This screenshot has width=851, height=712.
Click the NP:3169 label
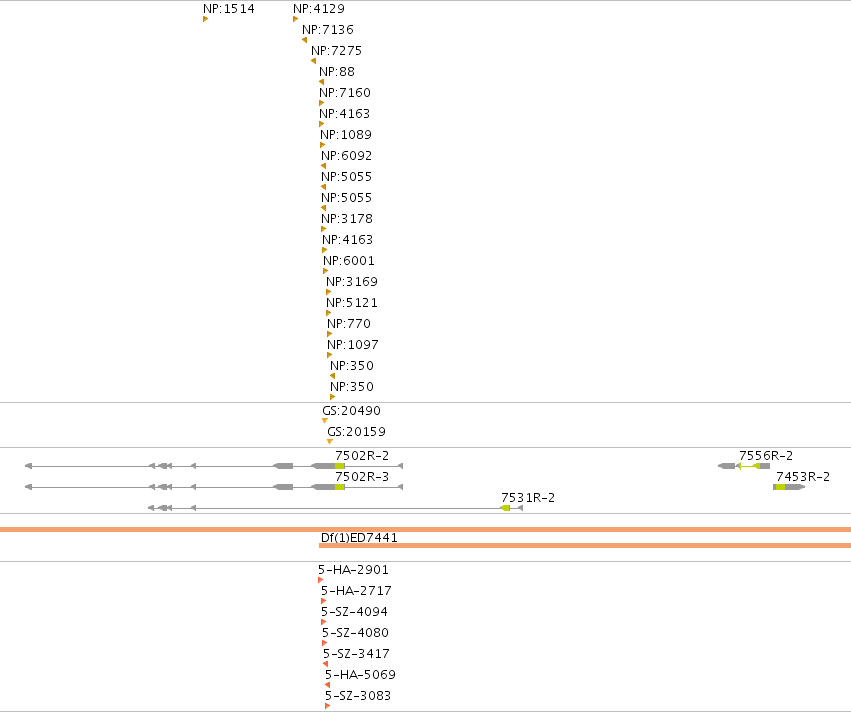(x=352, y=282)
